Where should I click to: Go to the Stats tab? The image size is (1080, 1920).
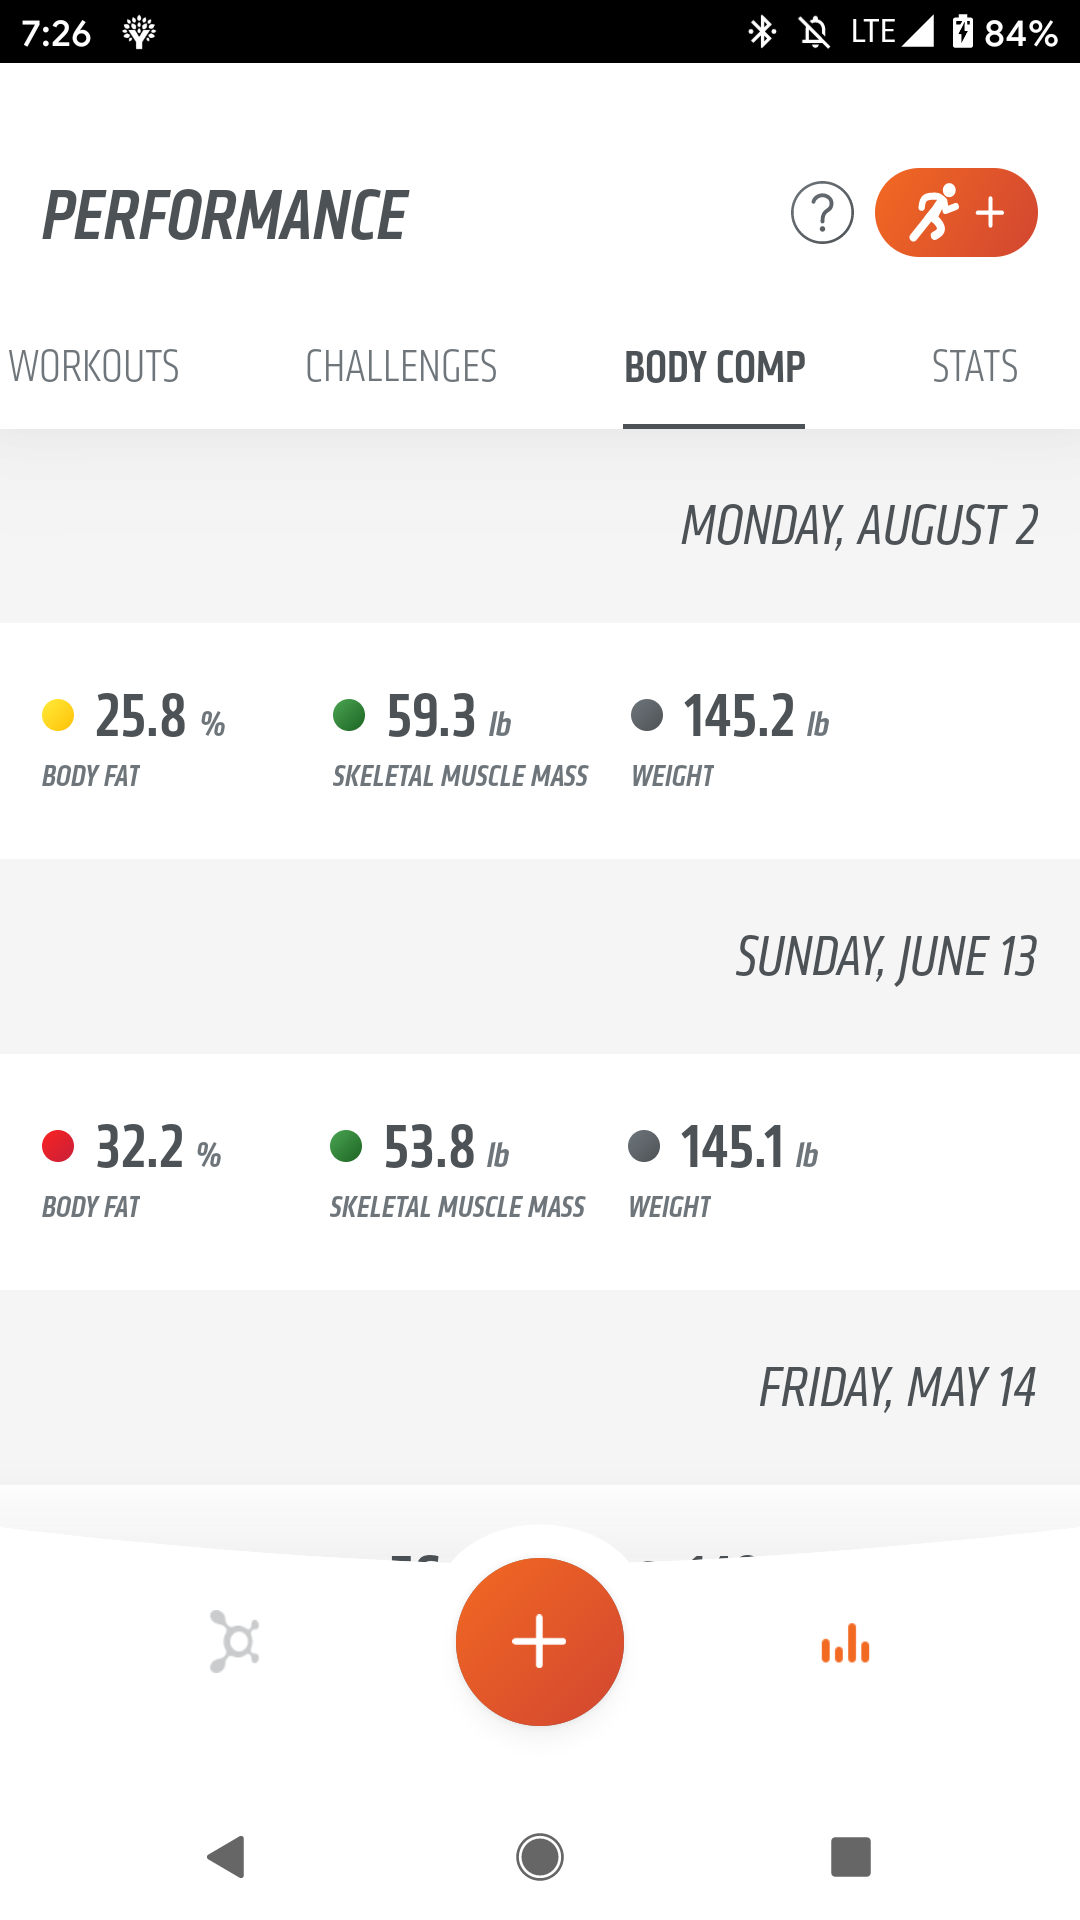[975, 367]
